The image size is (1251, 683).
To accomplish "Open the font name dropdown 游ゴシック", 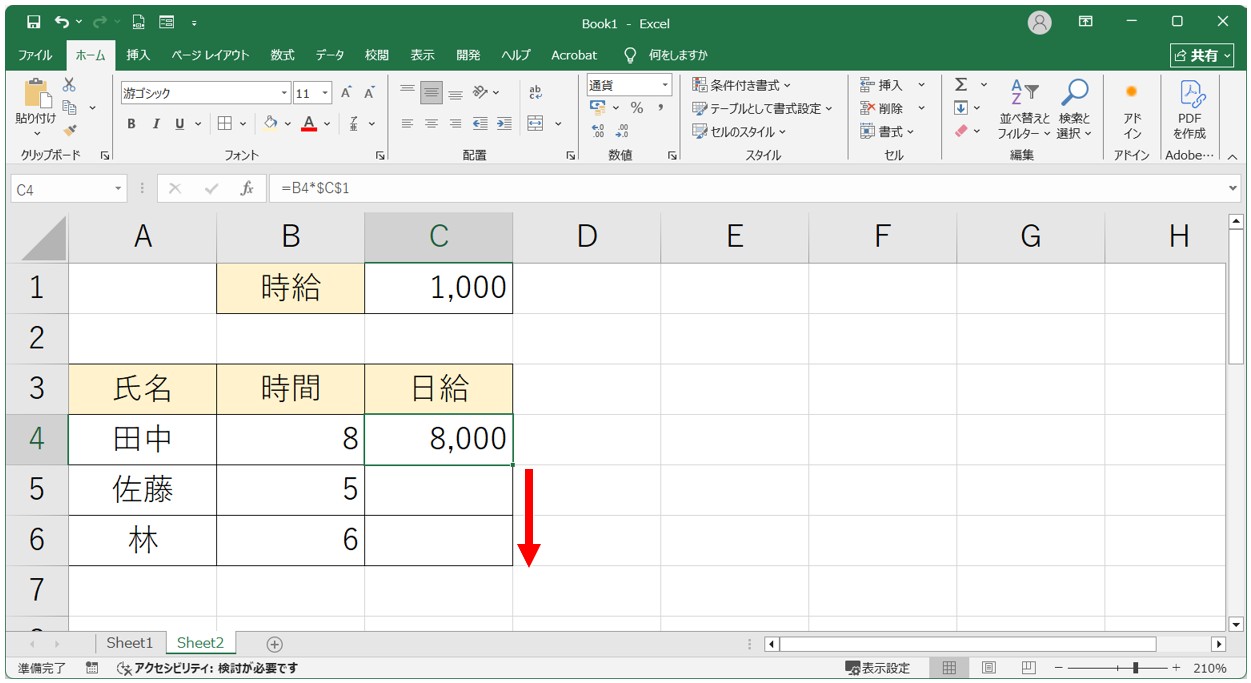I will (284, 93).
